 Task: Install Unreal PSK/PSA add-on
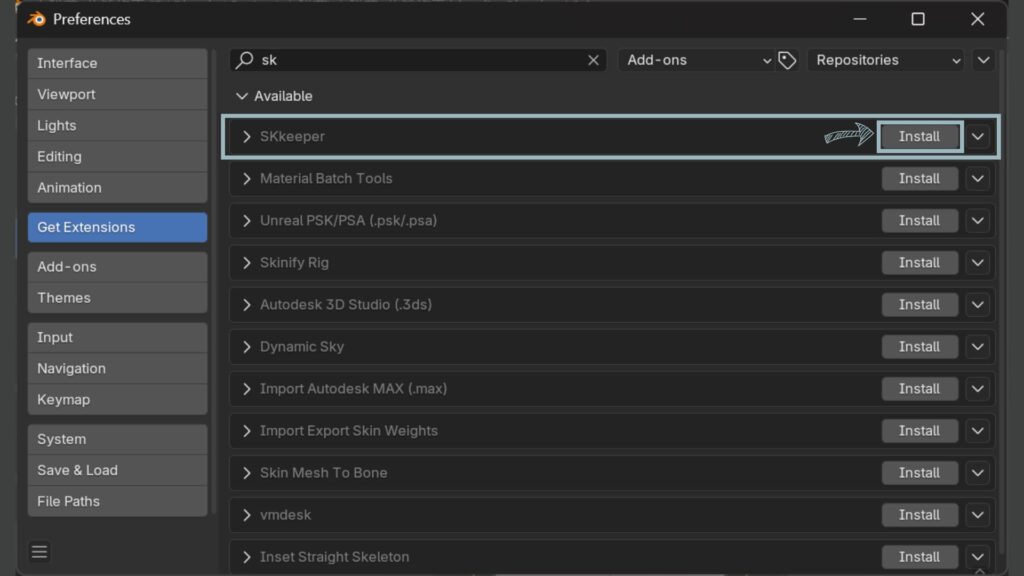[920, 221]
